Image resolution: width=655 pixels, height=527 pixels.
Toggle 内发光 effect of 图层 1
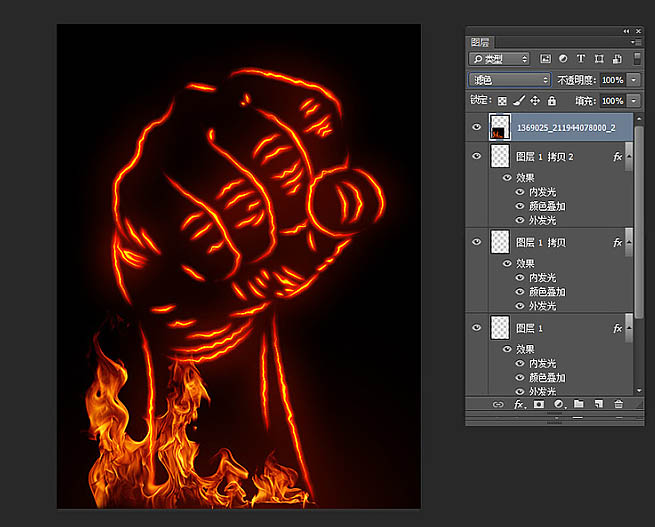point(520,363)
